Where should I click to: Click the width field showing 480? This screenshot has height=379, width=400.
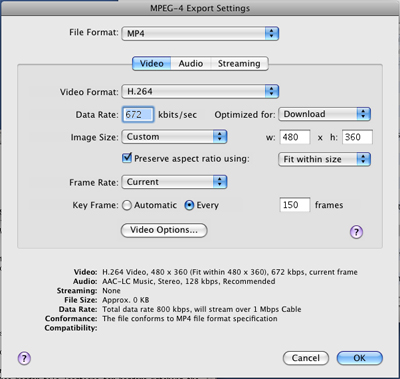(295, 137)
